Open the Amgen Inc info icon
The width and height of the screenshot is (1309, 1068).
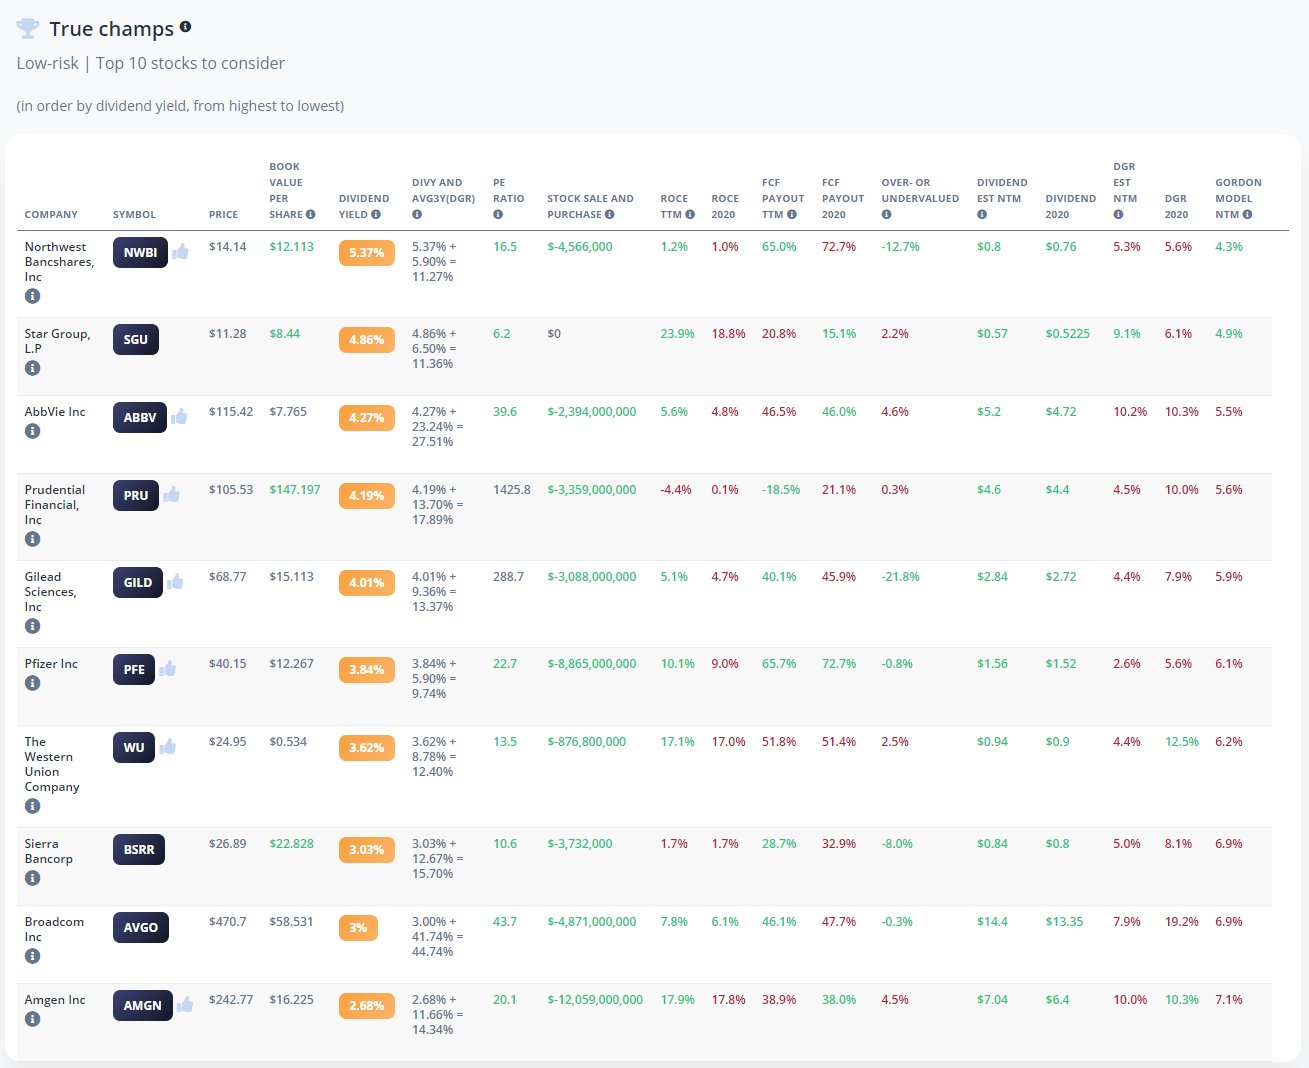33,1019
